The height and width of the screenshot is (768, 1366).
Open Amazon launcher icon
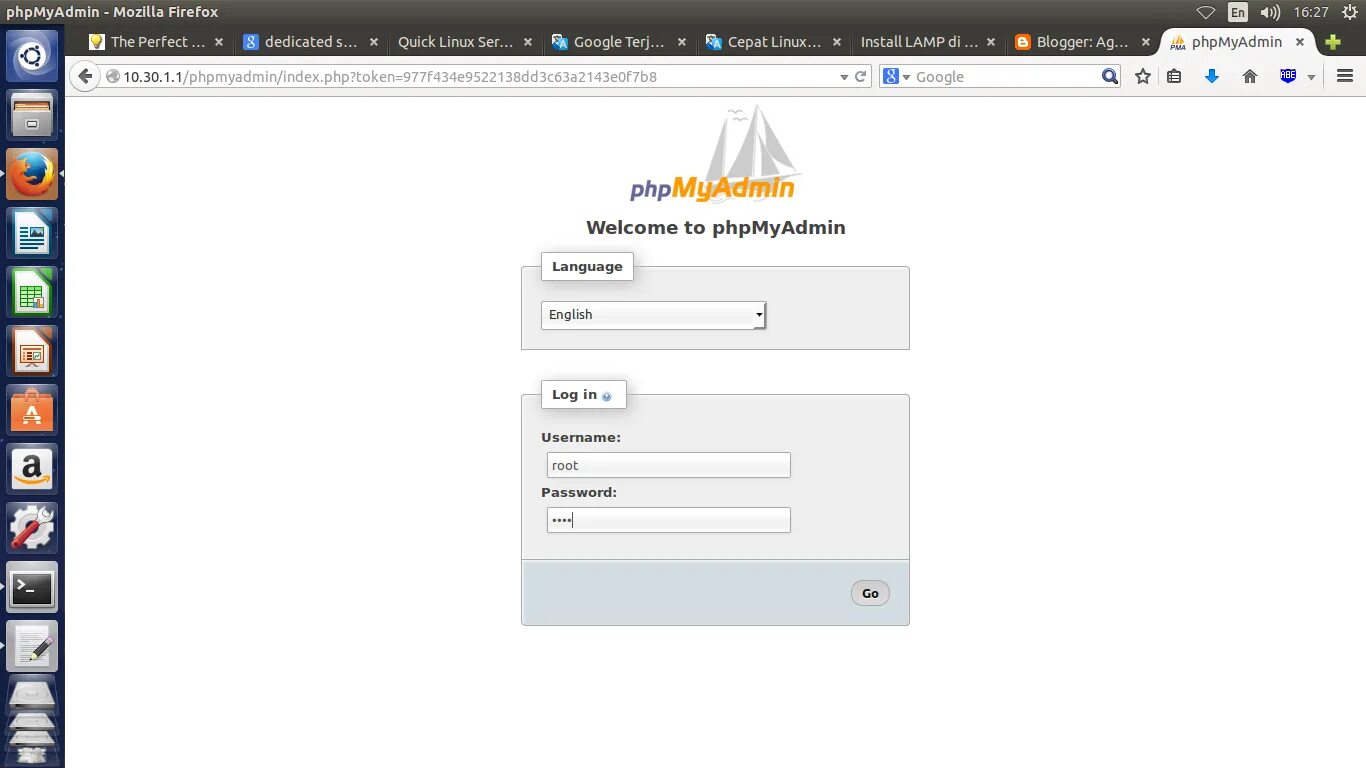click(x=32, y=469)
